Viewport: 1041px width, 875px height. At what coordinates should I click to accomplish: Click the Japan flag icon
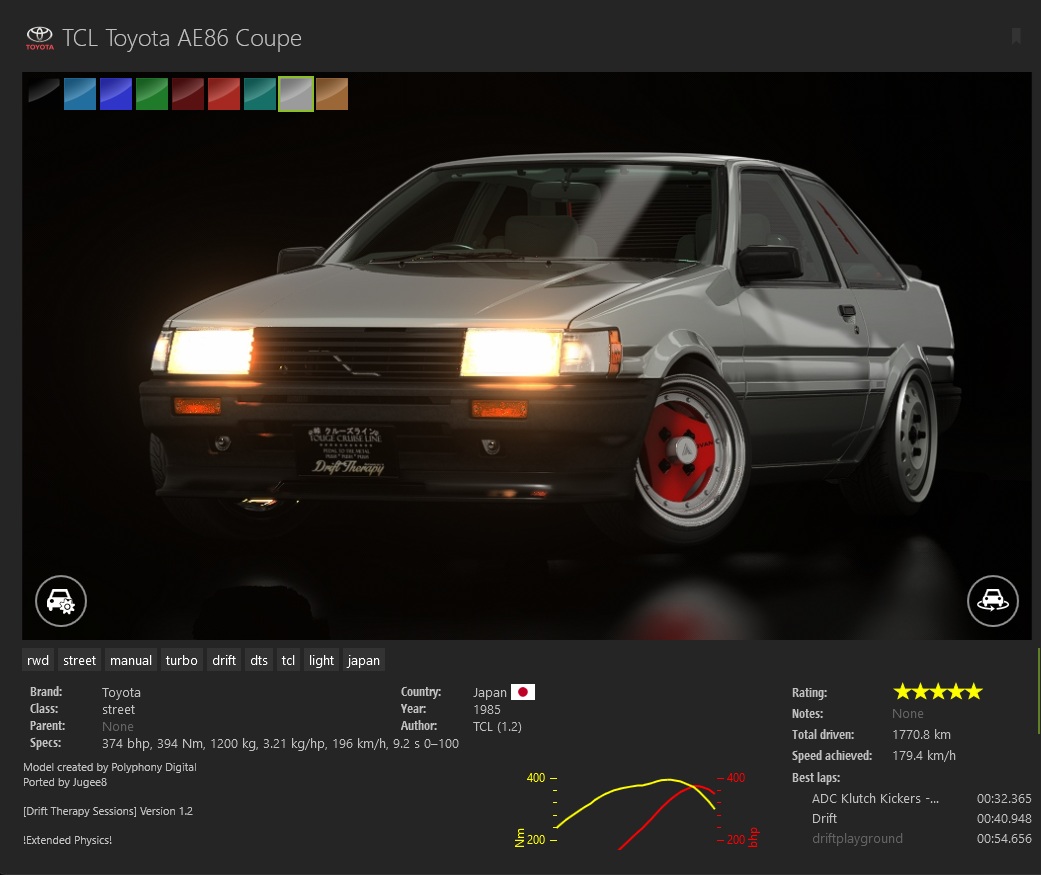pos(522,692)
